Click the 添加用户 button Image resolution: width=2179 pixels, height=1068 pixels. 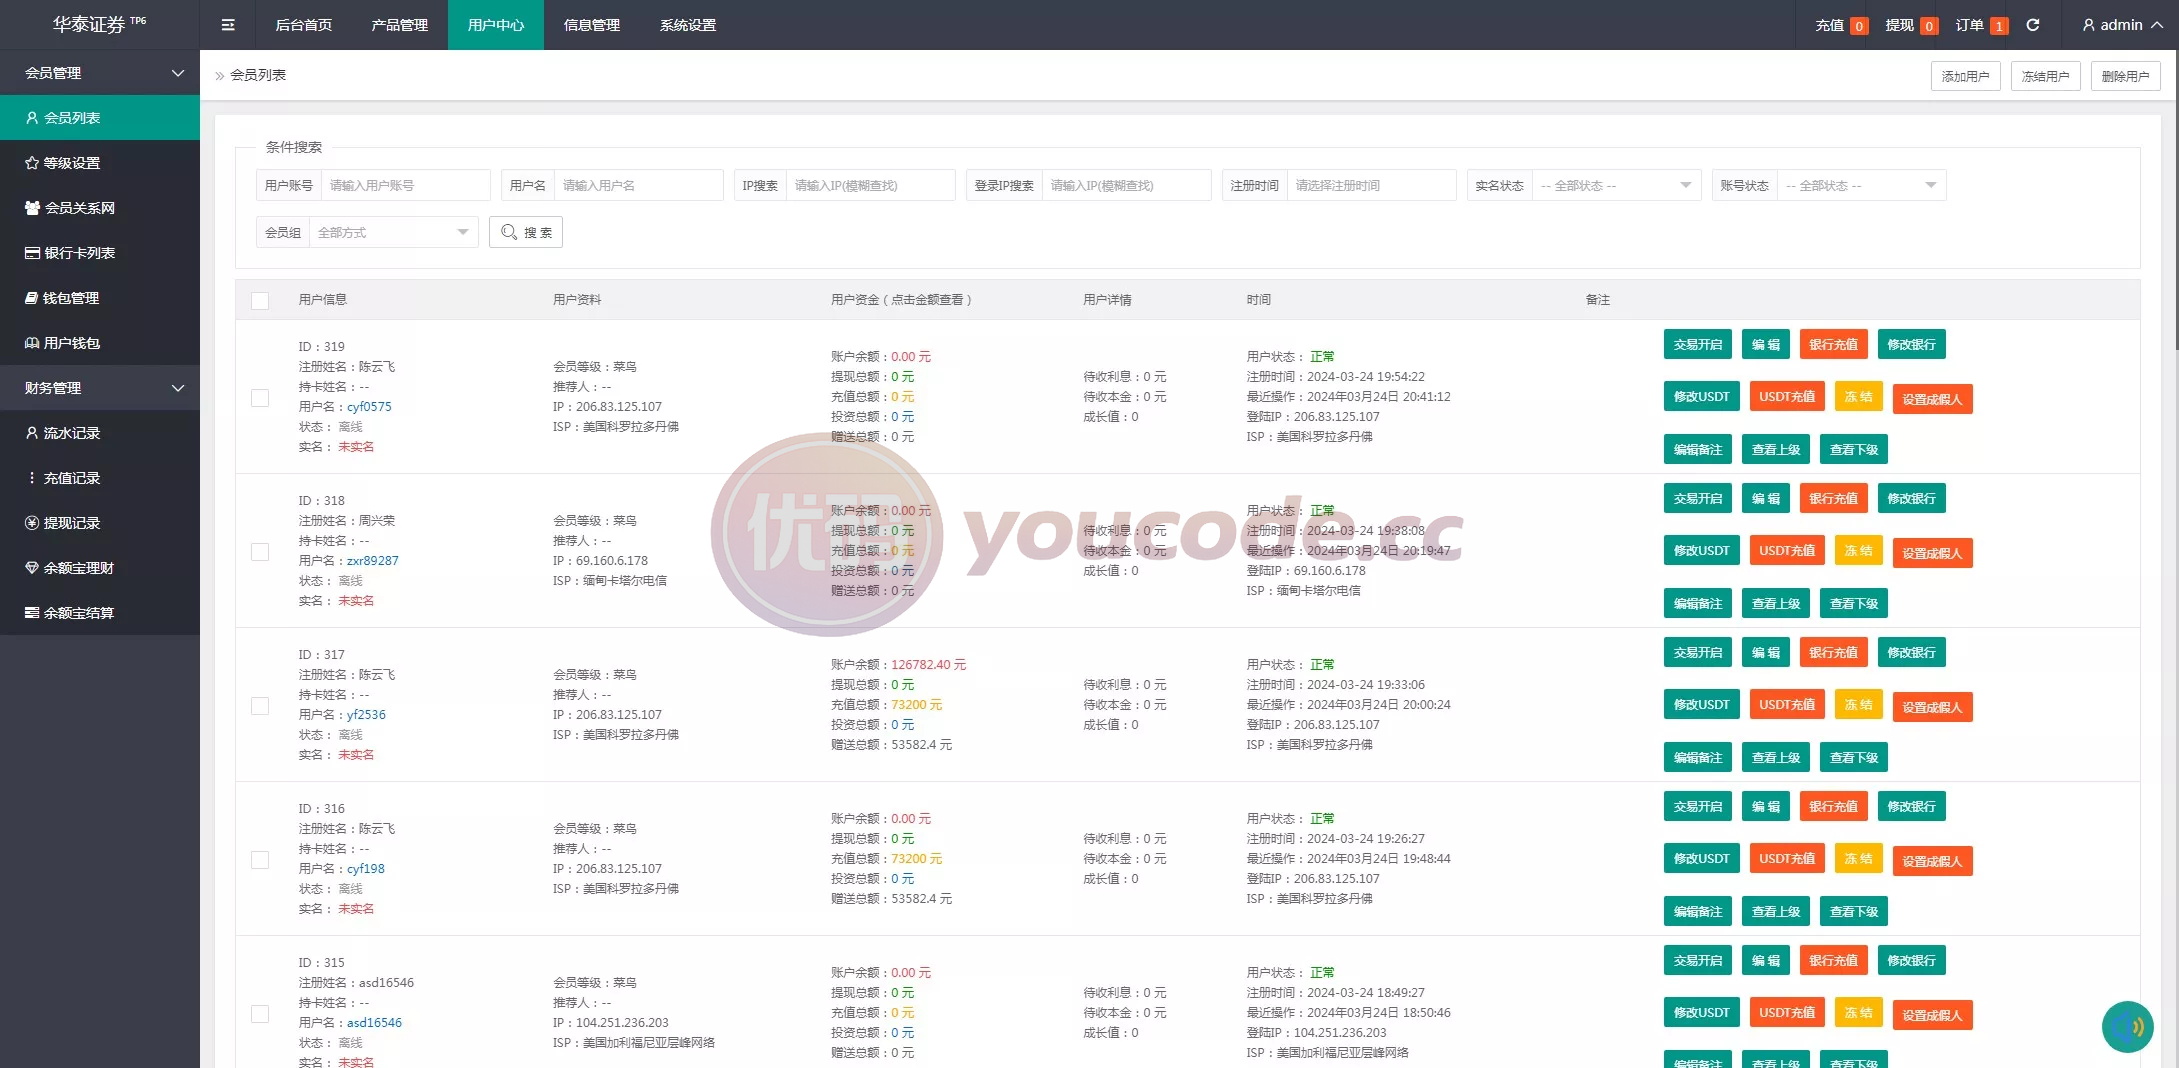(x=1965, y=76)
